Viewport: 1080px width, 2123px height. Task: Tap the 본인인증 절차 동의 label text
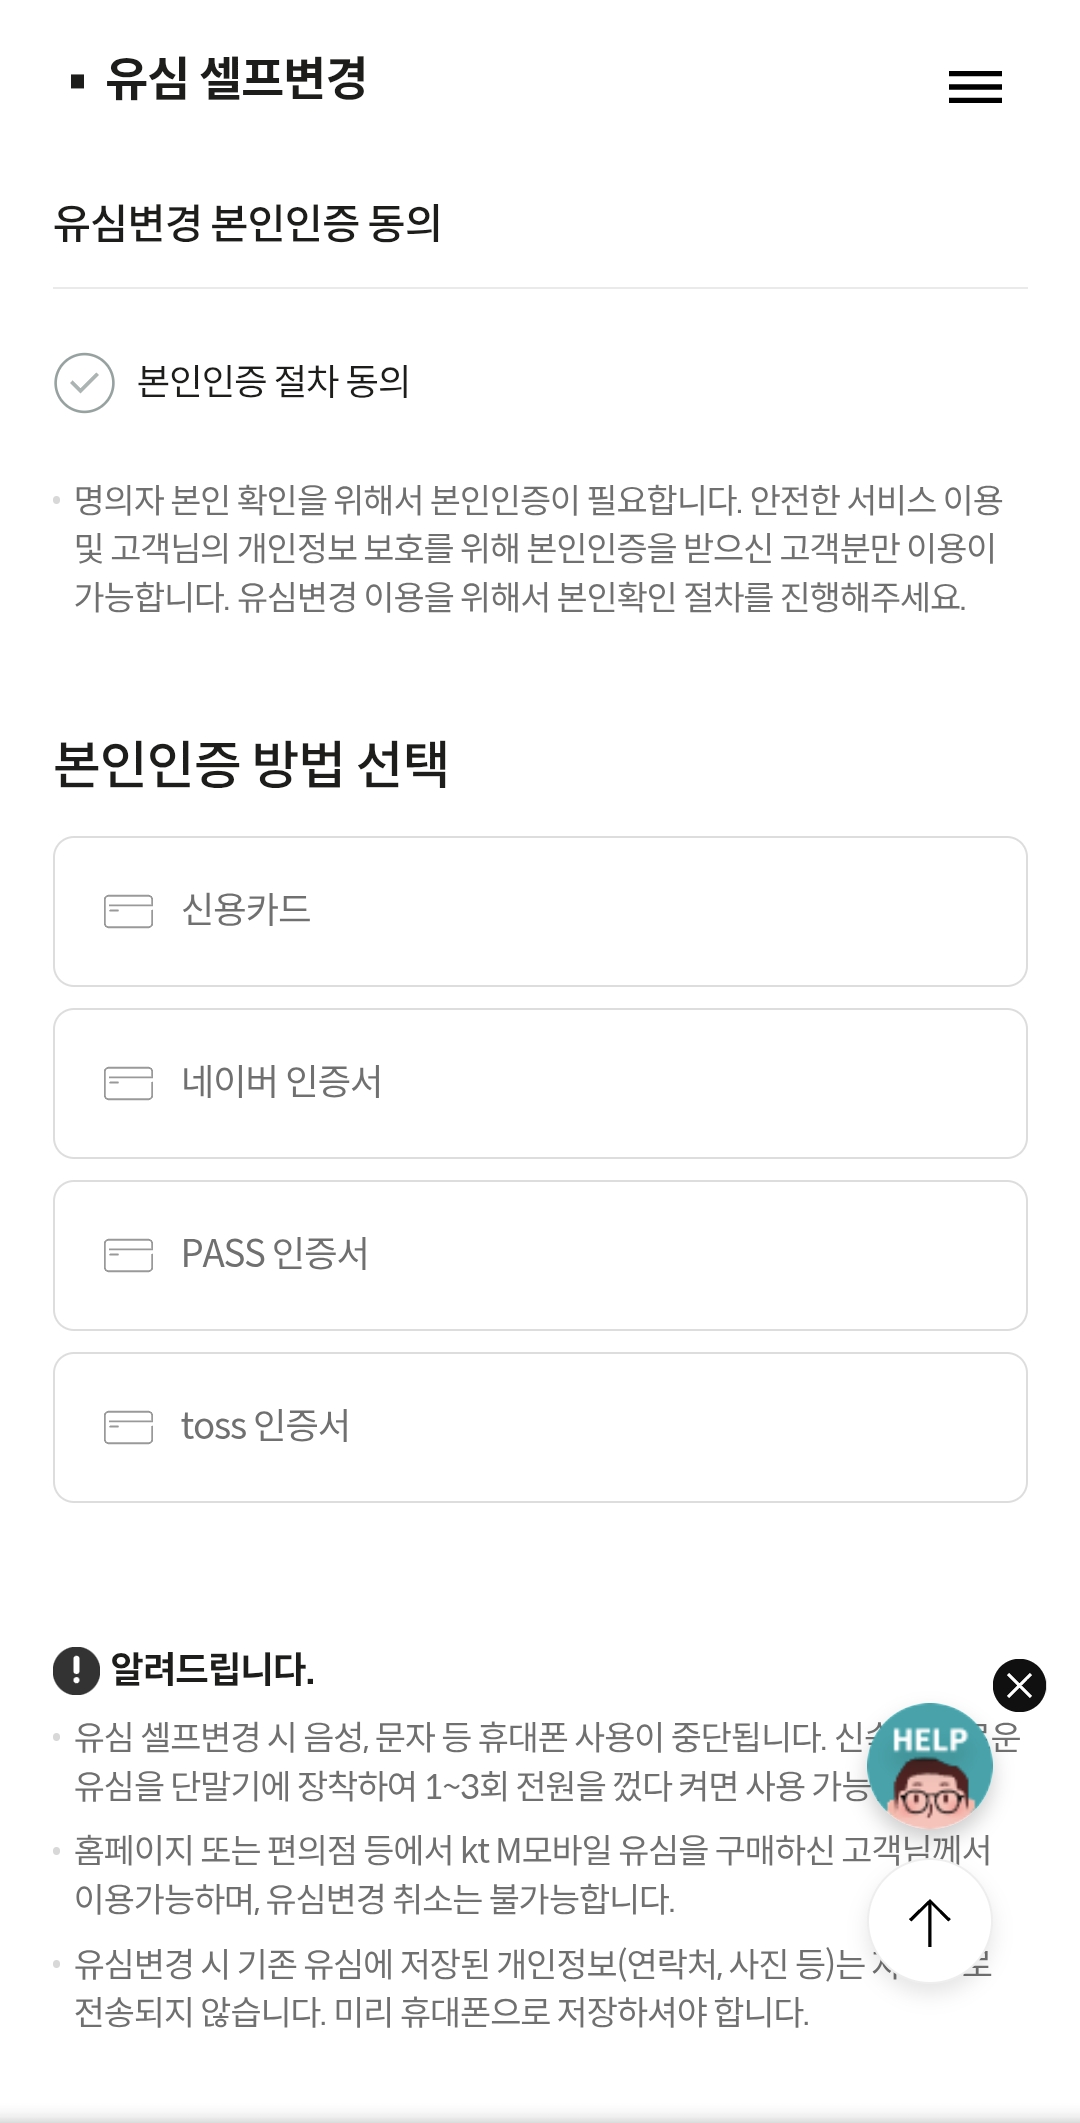(x=273, y=382)
